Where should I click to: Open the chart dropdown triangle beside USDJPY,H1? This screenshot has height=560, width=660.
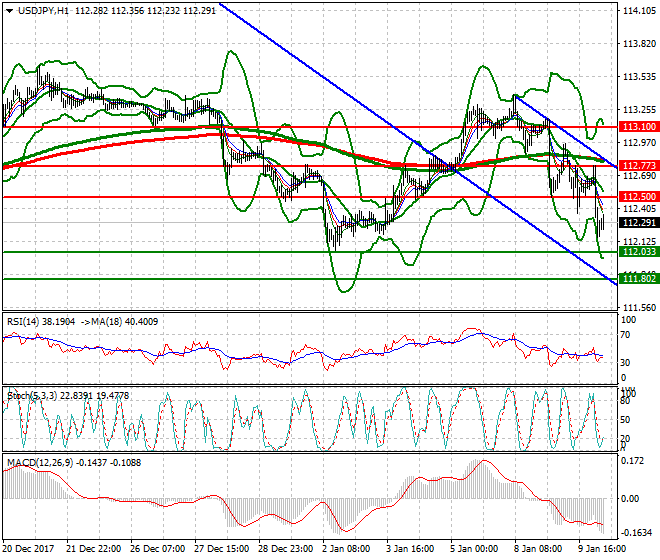coord(9,11)
